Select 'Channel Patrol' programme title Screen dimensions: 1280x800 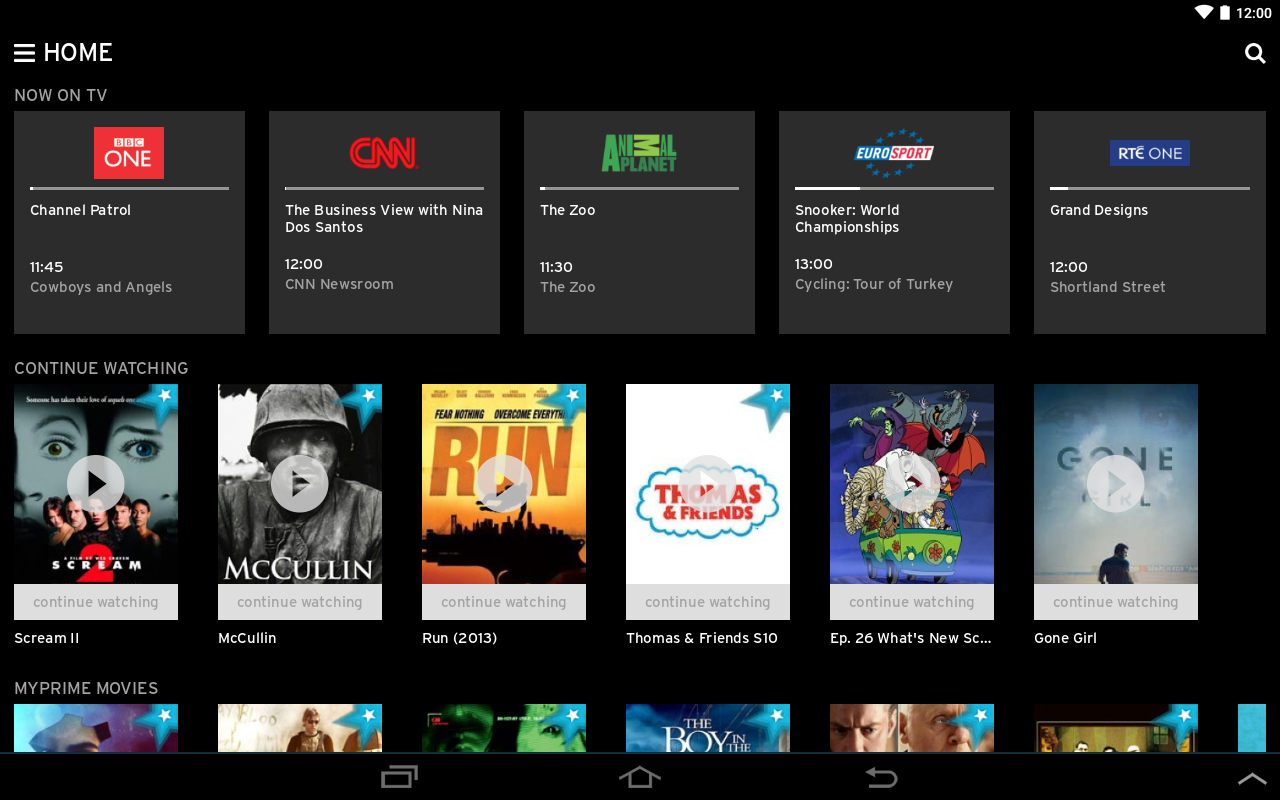(80, 210)
